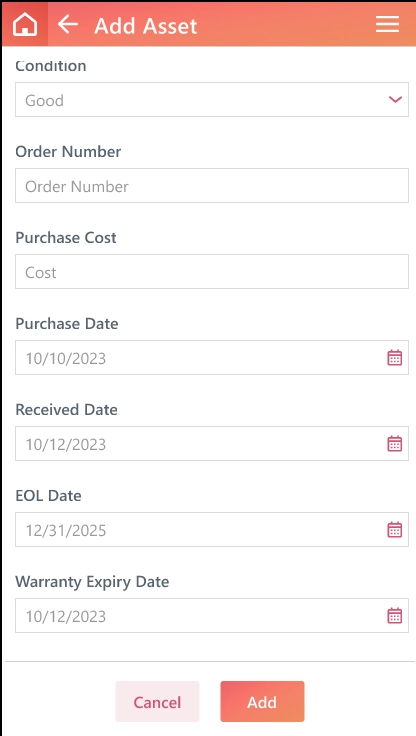This screenshot has width=416, height=736.
Task: Select the Purchase Date text field
Action: click(212, 357)
